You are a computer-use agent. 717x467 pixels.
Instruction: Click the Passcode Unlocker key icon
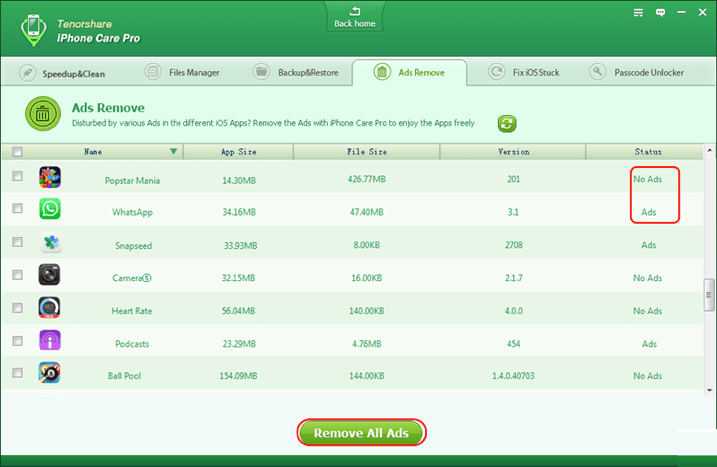click(x=598, y=72)
